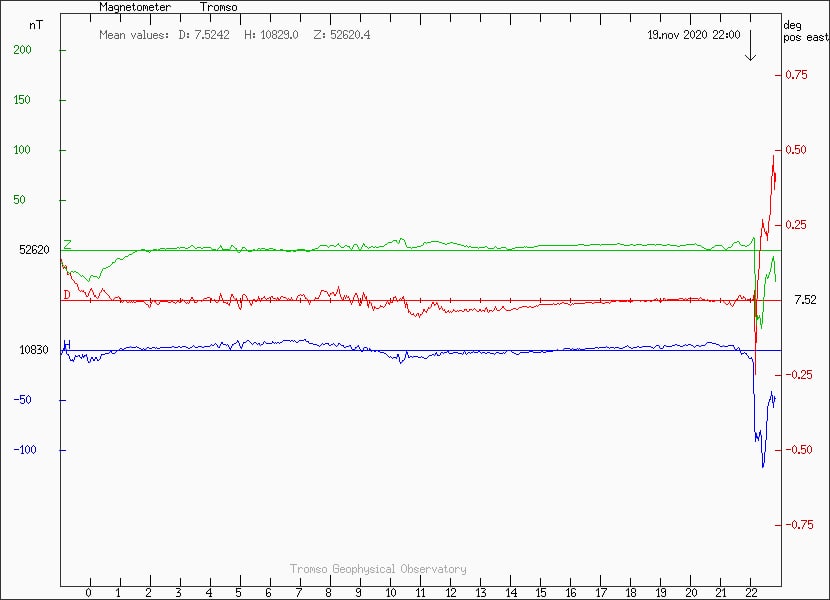Click the red 'D' trace label
This screenshot has width=830, height=600.
click(x=67, y=295)
